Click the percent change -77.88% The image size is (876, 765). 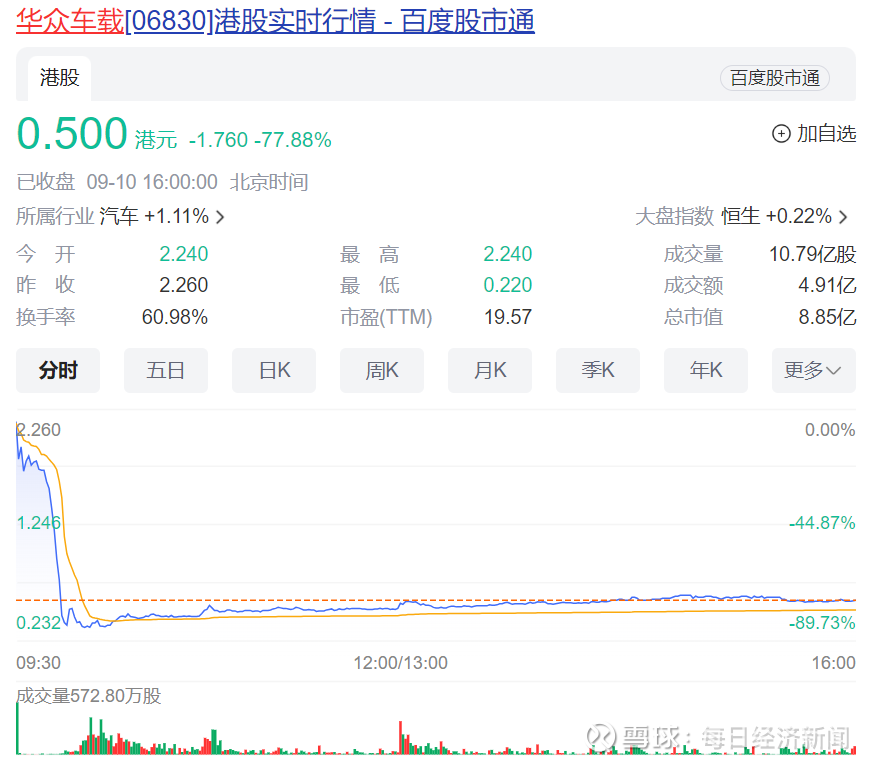(293, 140)
